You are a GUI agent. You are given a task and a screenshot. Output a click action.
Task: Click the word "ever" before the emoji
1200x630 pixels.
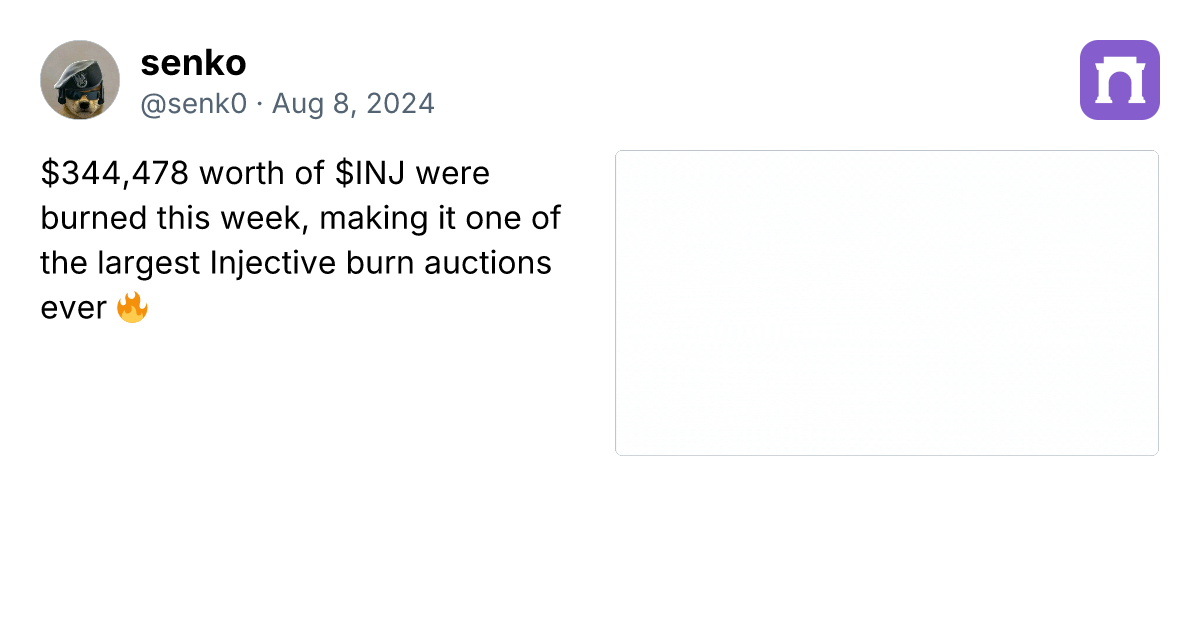(73, 308)
